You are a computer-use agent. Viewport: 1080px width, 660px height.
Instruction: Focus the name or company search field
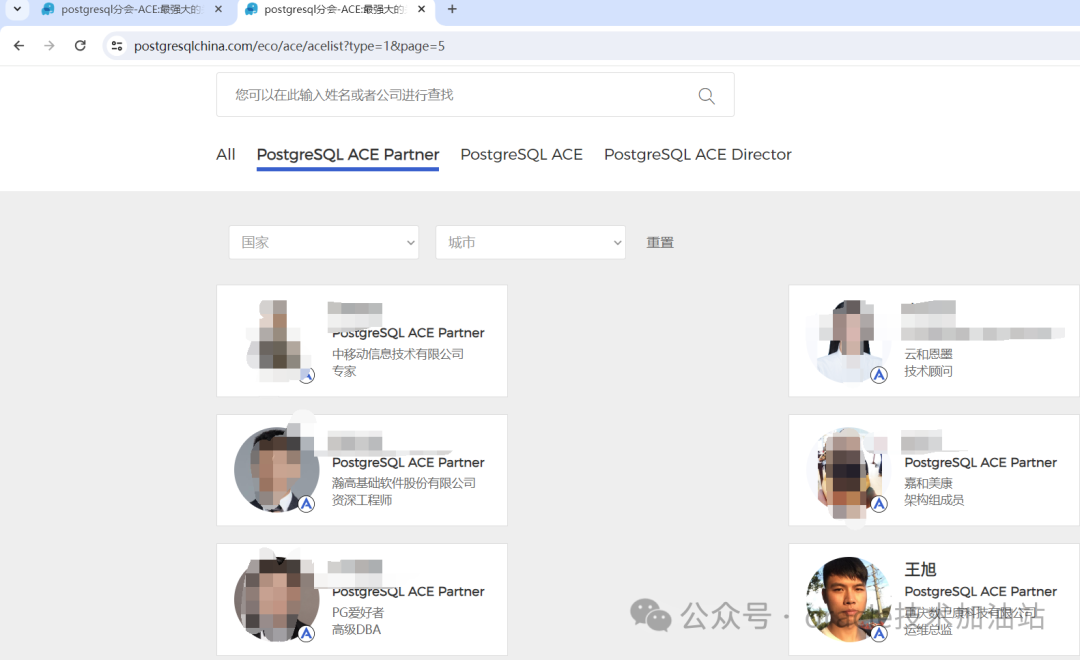475,94
